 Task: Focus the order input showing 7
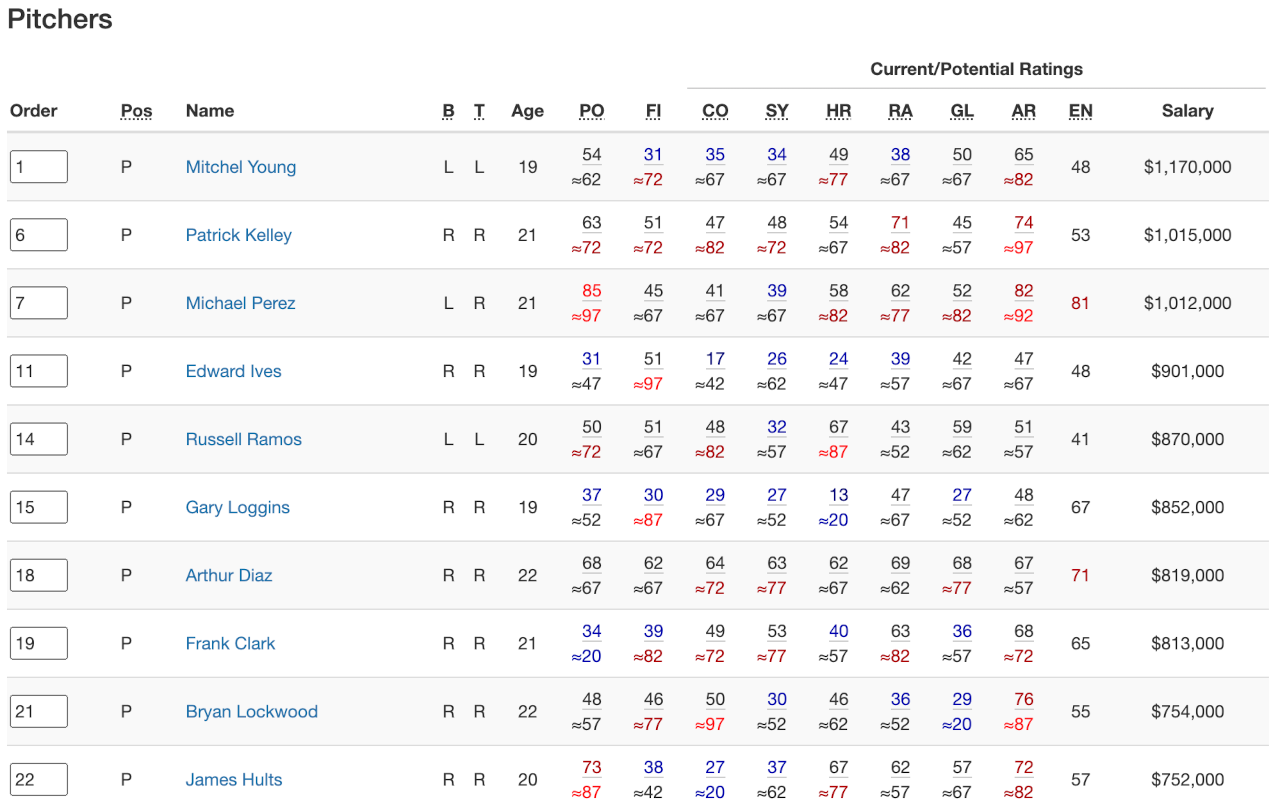pyautogui.click(x=39, y=303)
